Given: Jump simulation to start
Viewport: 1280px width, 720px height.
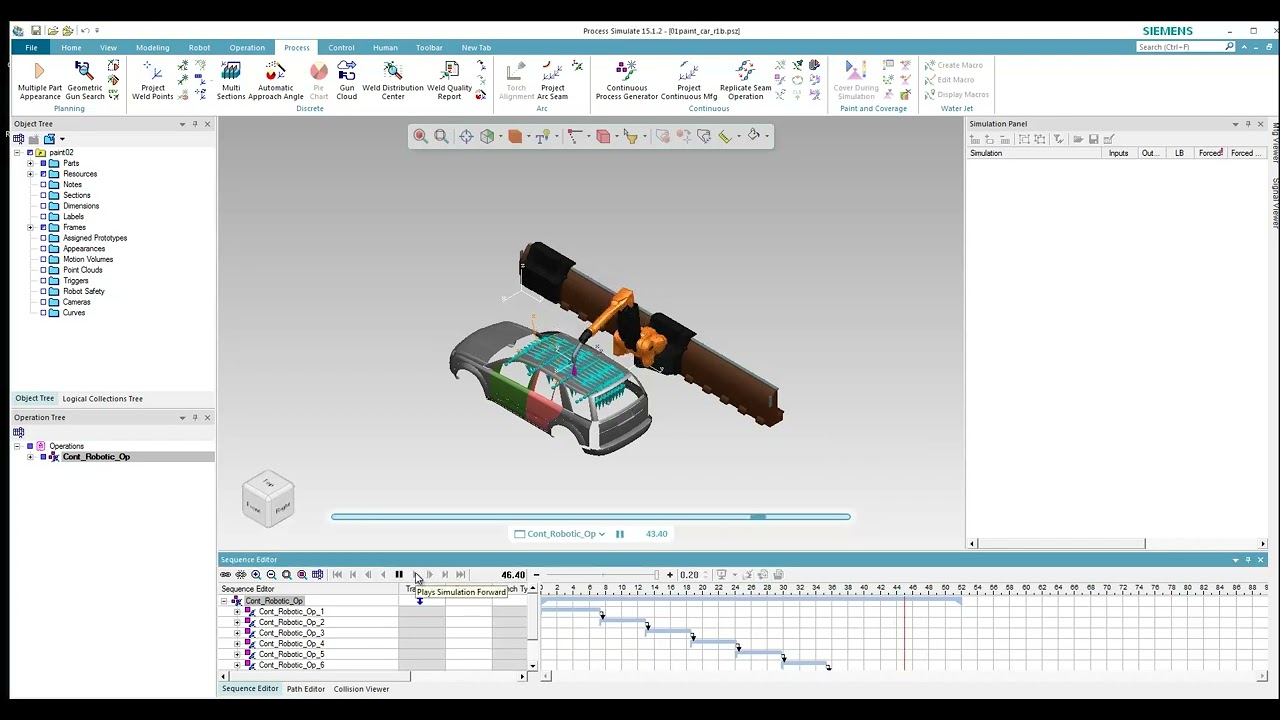Looking at the screenshot, I should [x=337, y=575].
